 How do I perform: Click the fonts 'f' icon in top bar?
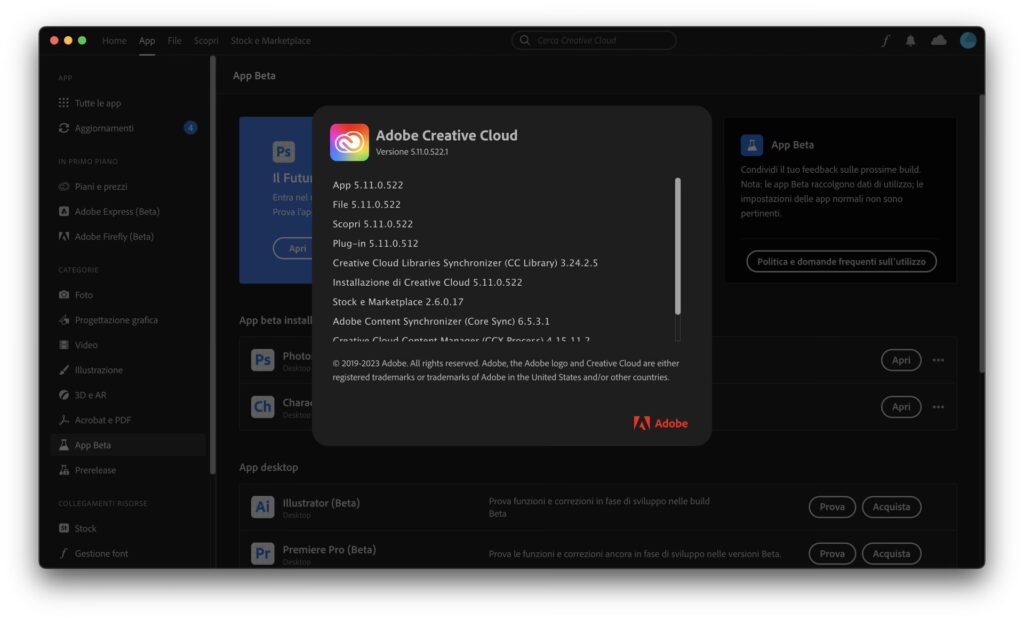coord(885,41)
